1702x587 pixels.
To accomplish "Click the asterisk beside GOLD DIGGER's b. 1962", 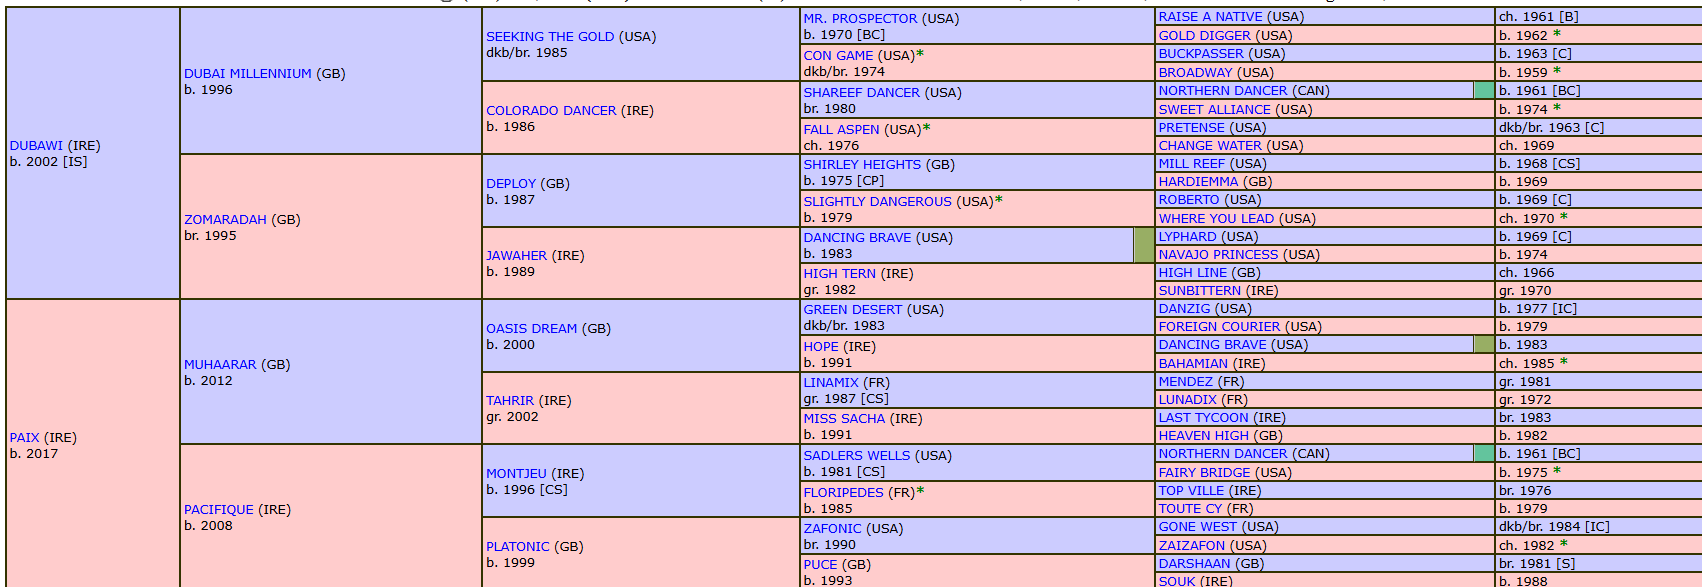I will (x=1557, y=35).
